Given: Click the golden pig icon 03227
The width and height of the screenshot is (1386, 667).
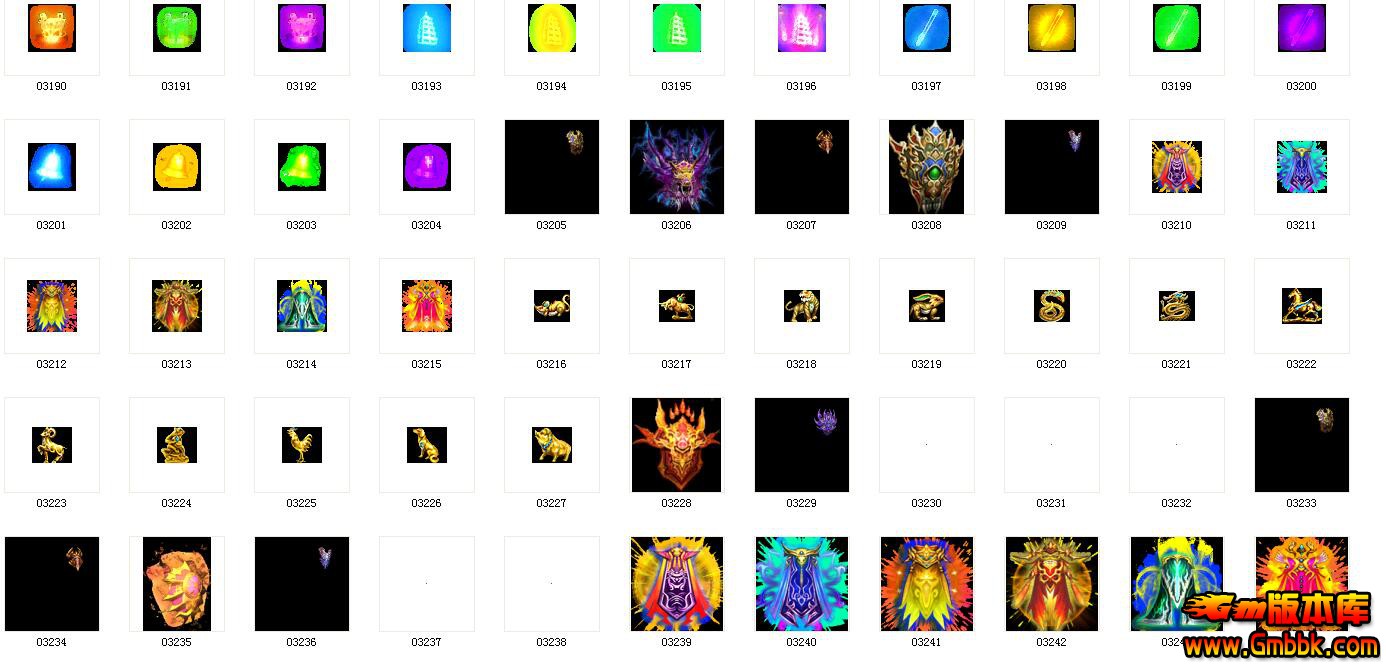Looking at the screenshot, I should pyautogui.click(x=551, y=445).
